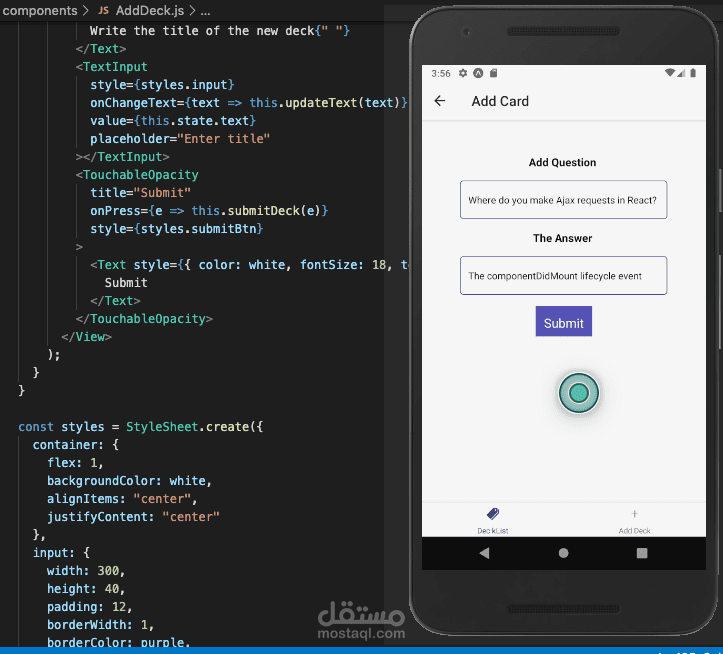The image size is (723, 654).
Task: Click the '</View>' closing tag line
Action: tap(87, 337)
